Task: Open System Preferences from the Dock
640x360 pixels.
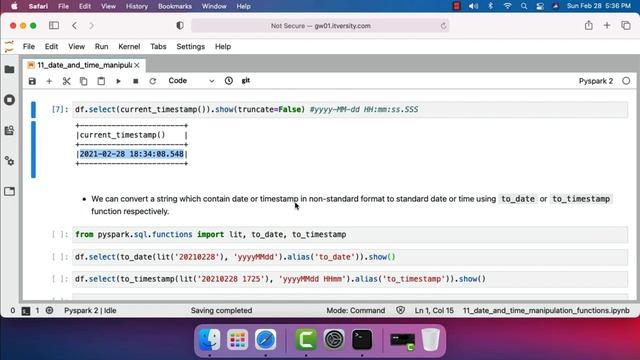Action: pos(334,340)
